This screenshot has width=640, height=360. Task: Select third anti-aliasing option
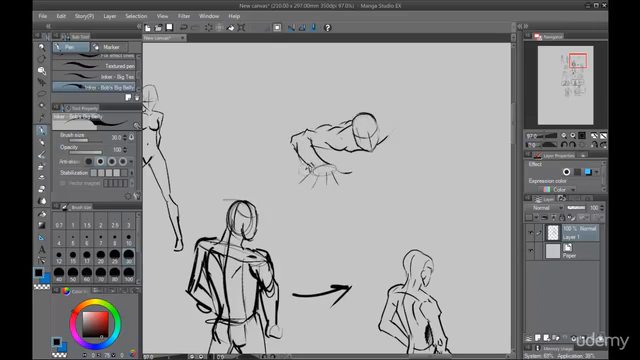(111, 162)
